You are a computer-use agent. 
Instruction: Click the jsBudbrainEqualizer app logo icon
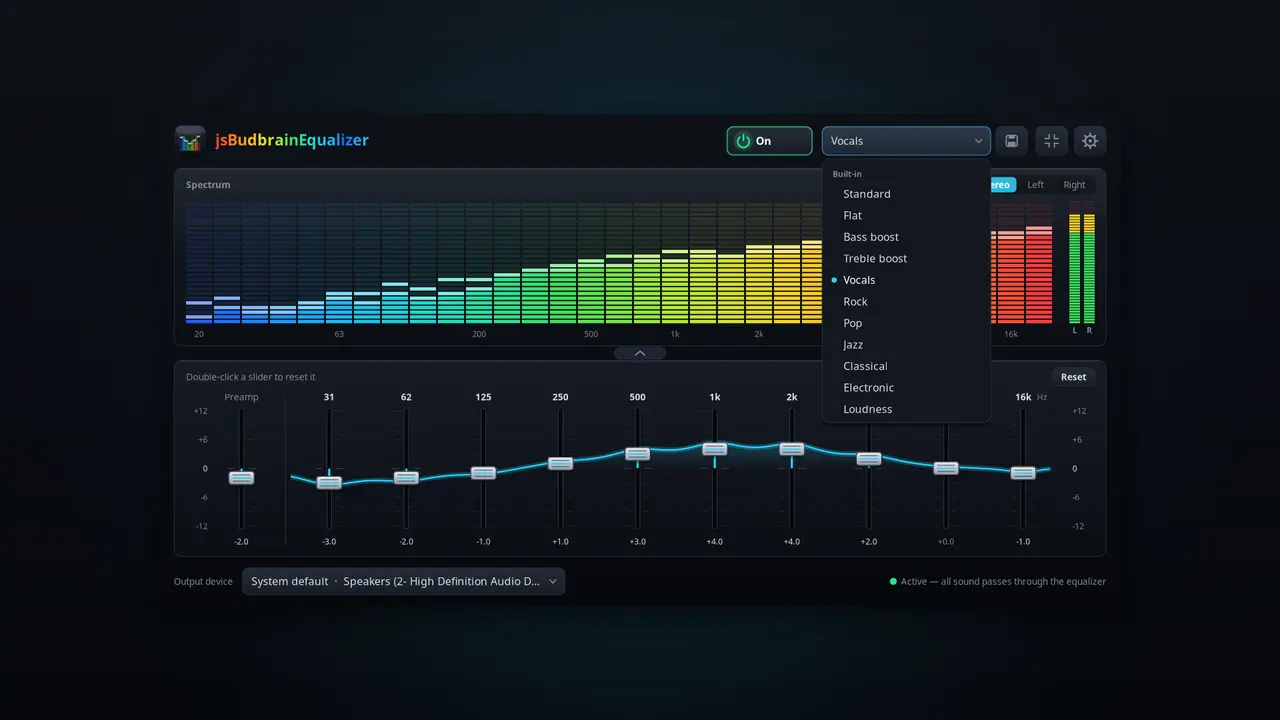click(190, 140)
